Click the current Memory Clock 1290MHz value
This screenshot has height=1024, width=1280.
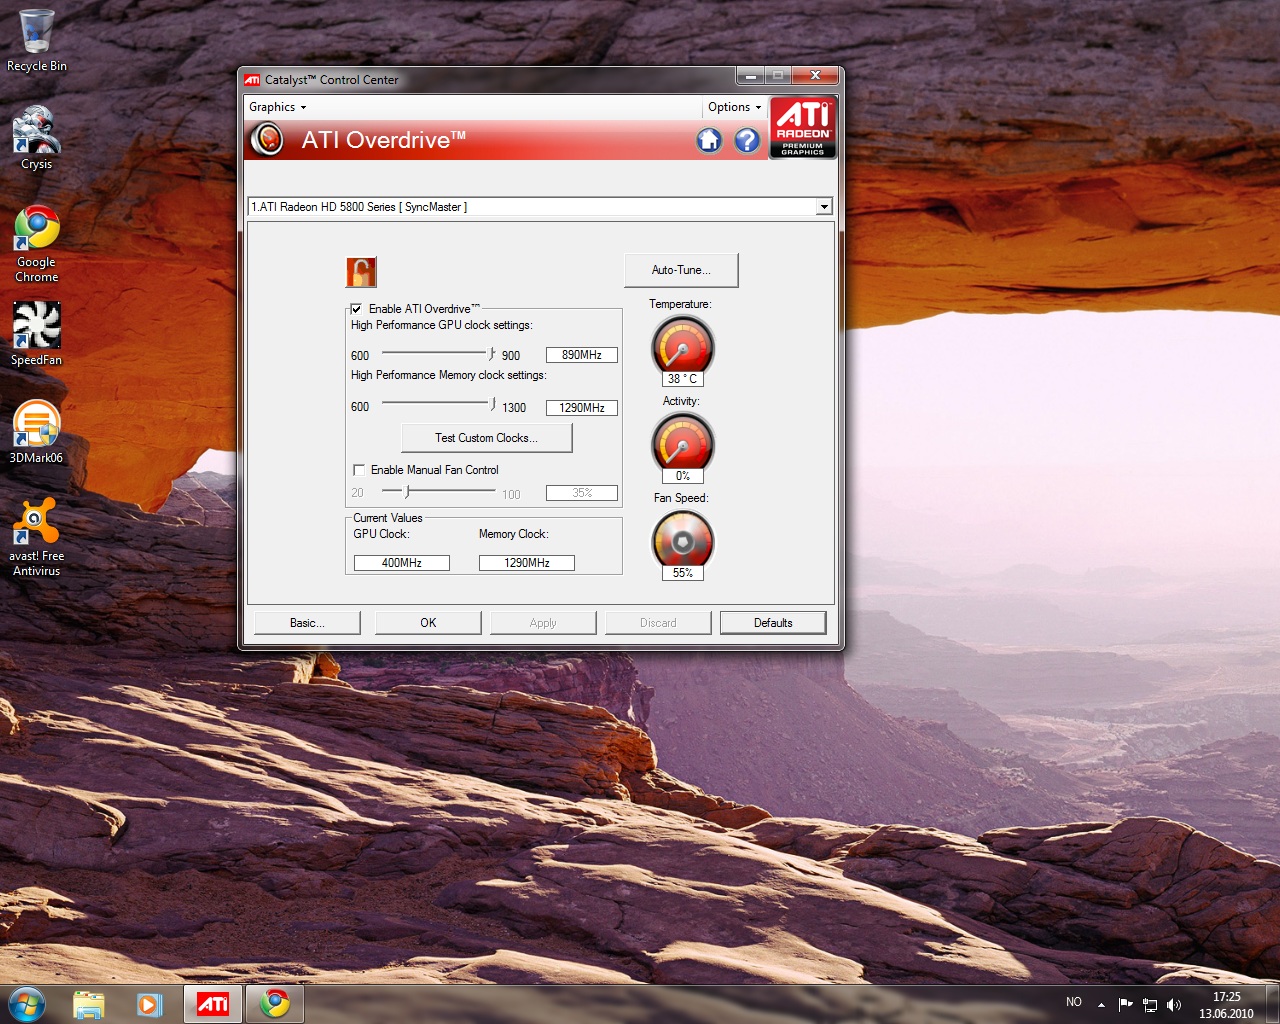(527, 563)
